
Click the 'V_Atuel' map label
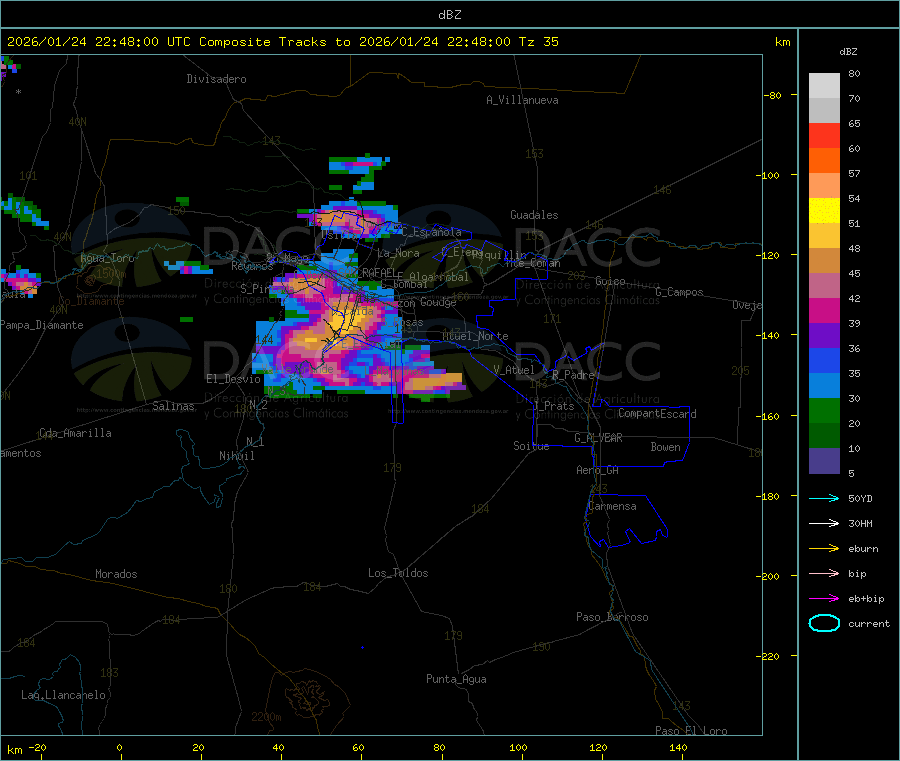[x=514, y=370]
